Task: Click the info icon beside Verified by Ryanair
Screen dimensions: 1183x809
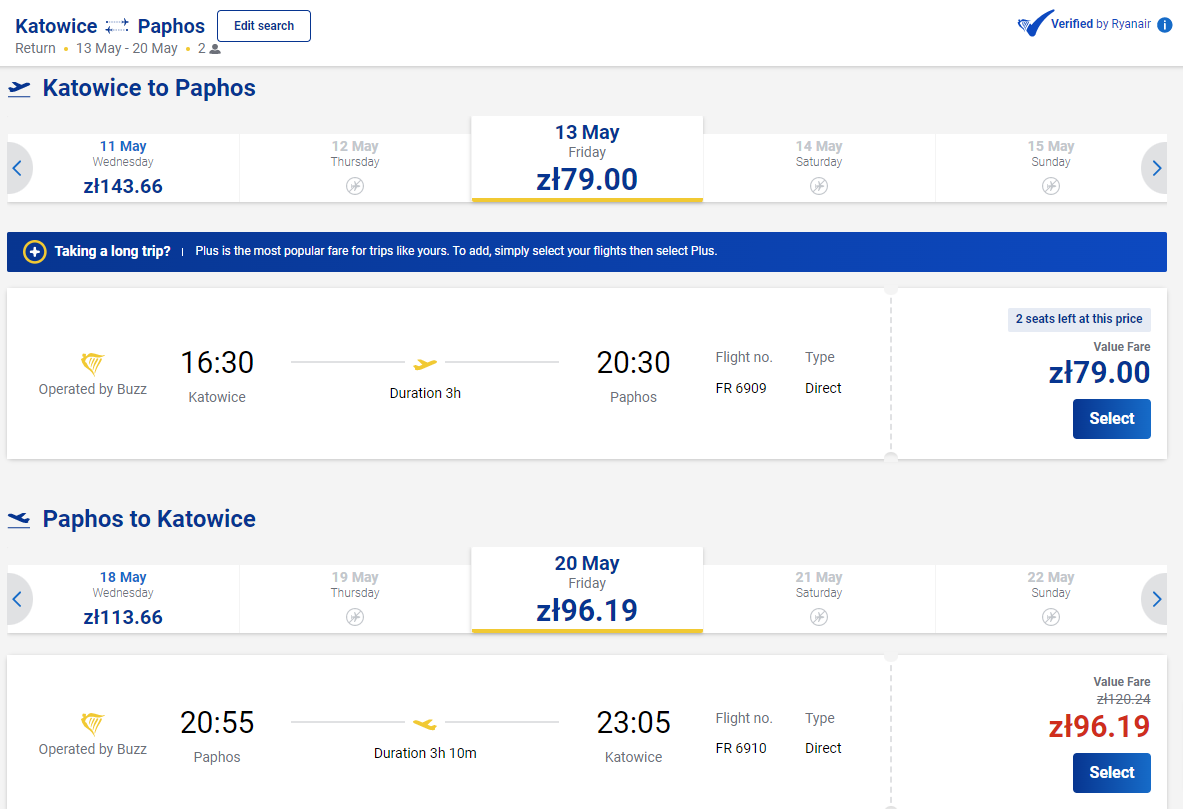Action: (1165, 25)
